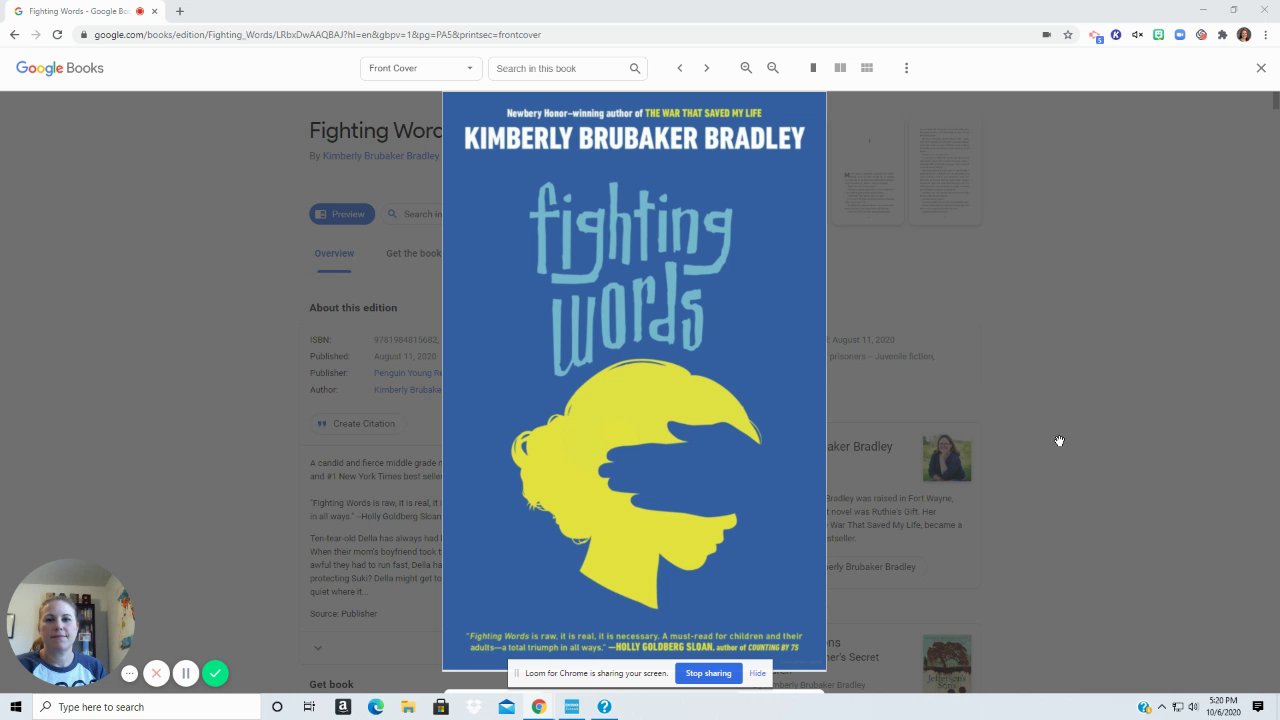1280x720 pixels.
Task: Open the Windows notification center
Action: pyautogui.click(x=1258, y=707)
